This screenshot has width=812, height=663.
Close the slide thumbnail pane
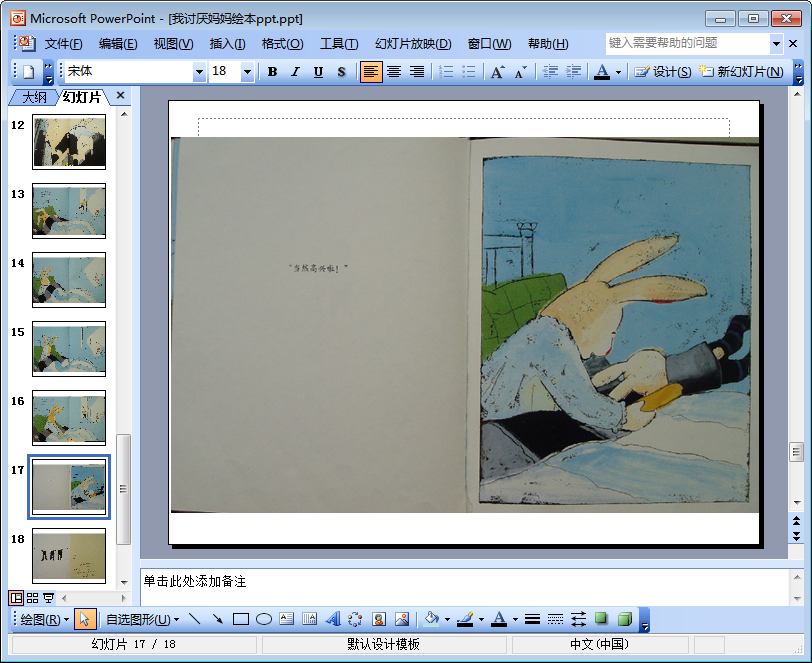click(120, 95)
